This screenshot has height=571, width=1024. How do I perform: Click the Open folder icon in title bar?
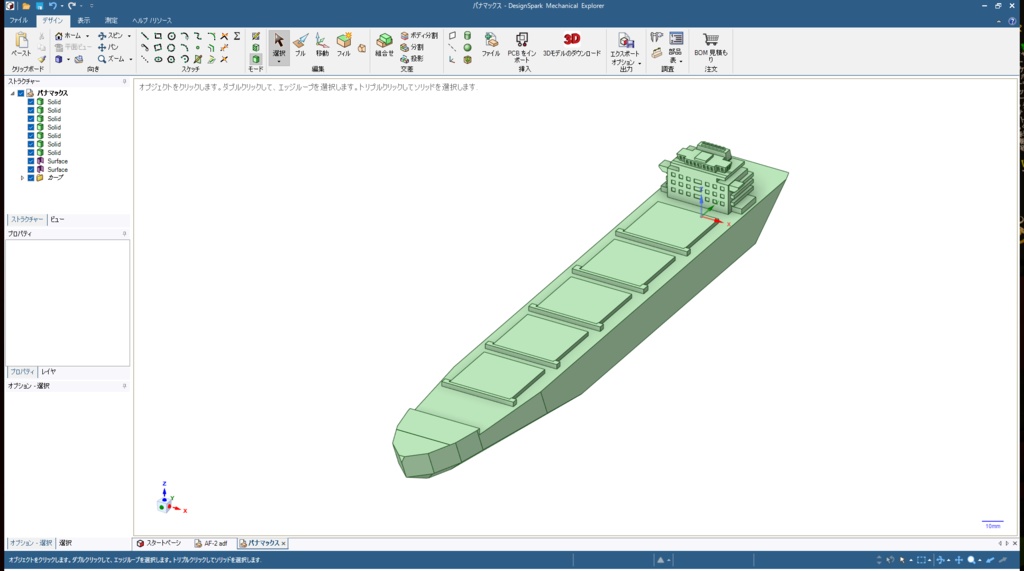[x=26, y=6]
